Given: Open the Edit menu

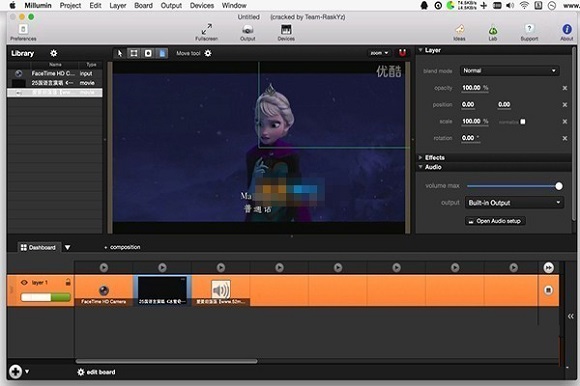Looking at the screenshot, I should (95, 6).
